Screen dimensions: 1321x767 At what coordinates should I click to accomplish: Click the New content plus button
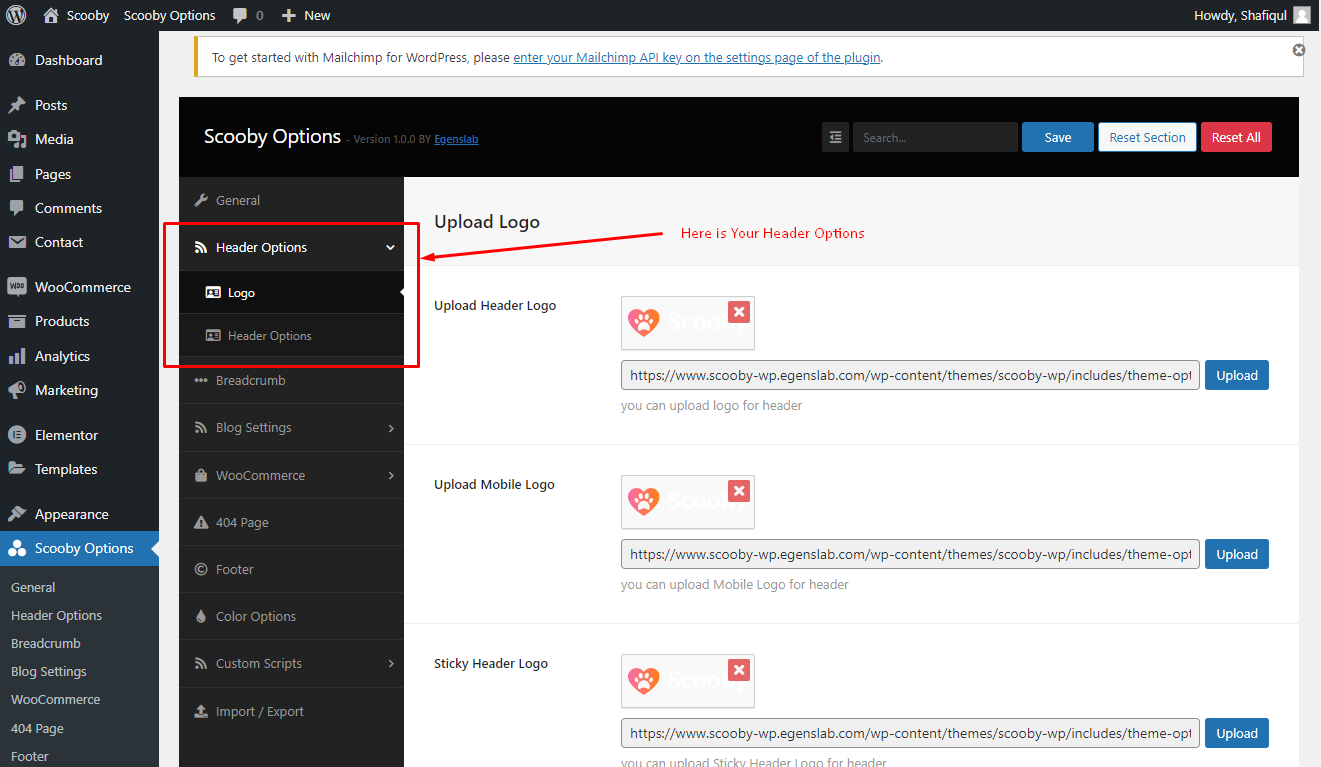tap(306, 15)
